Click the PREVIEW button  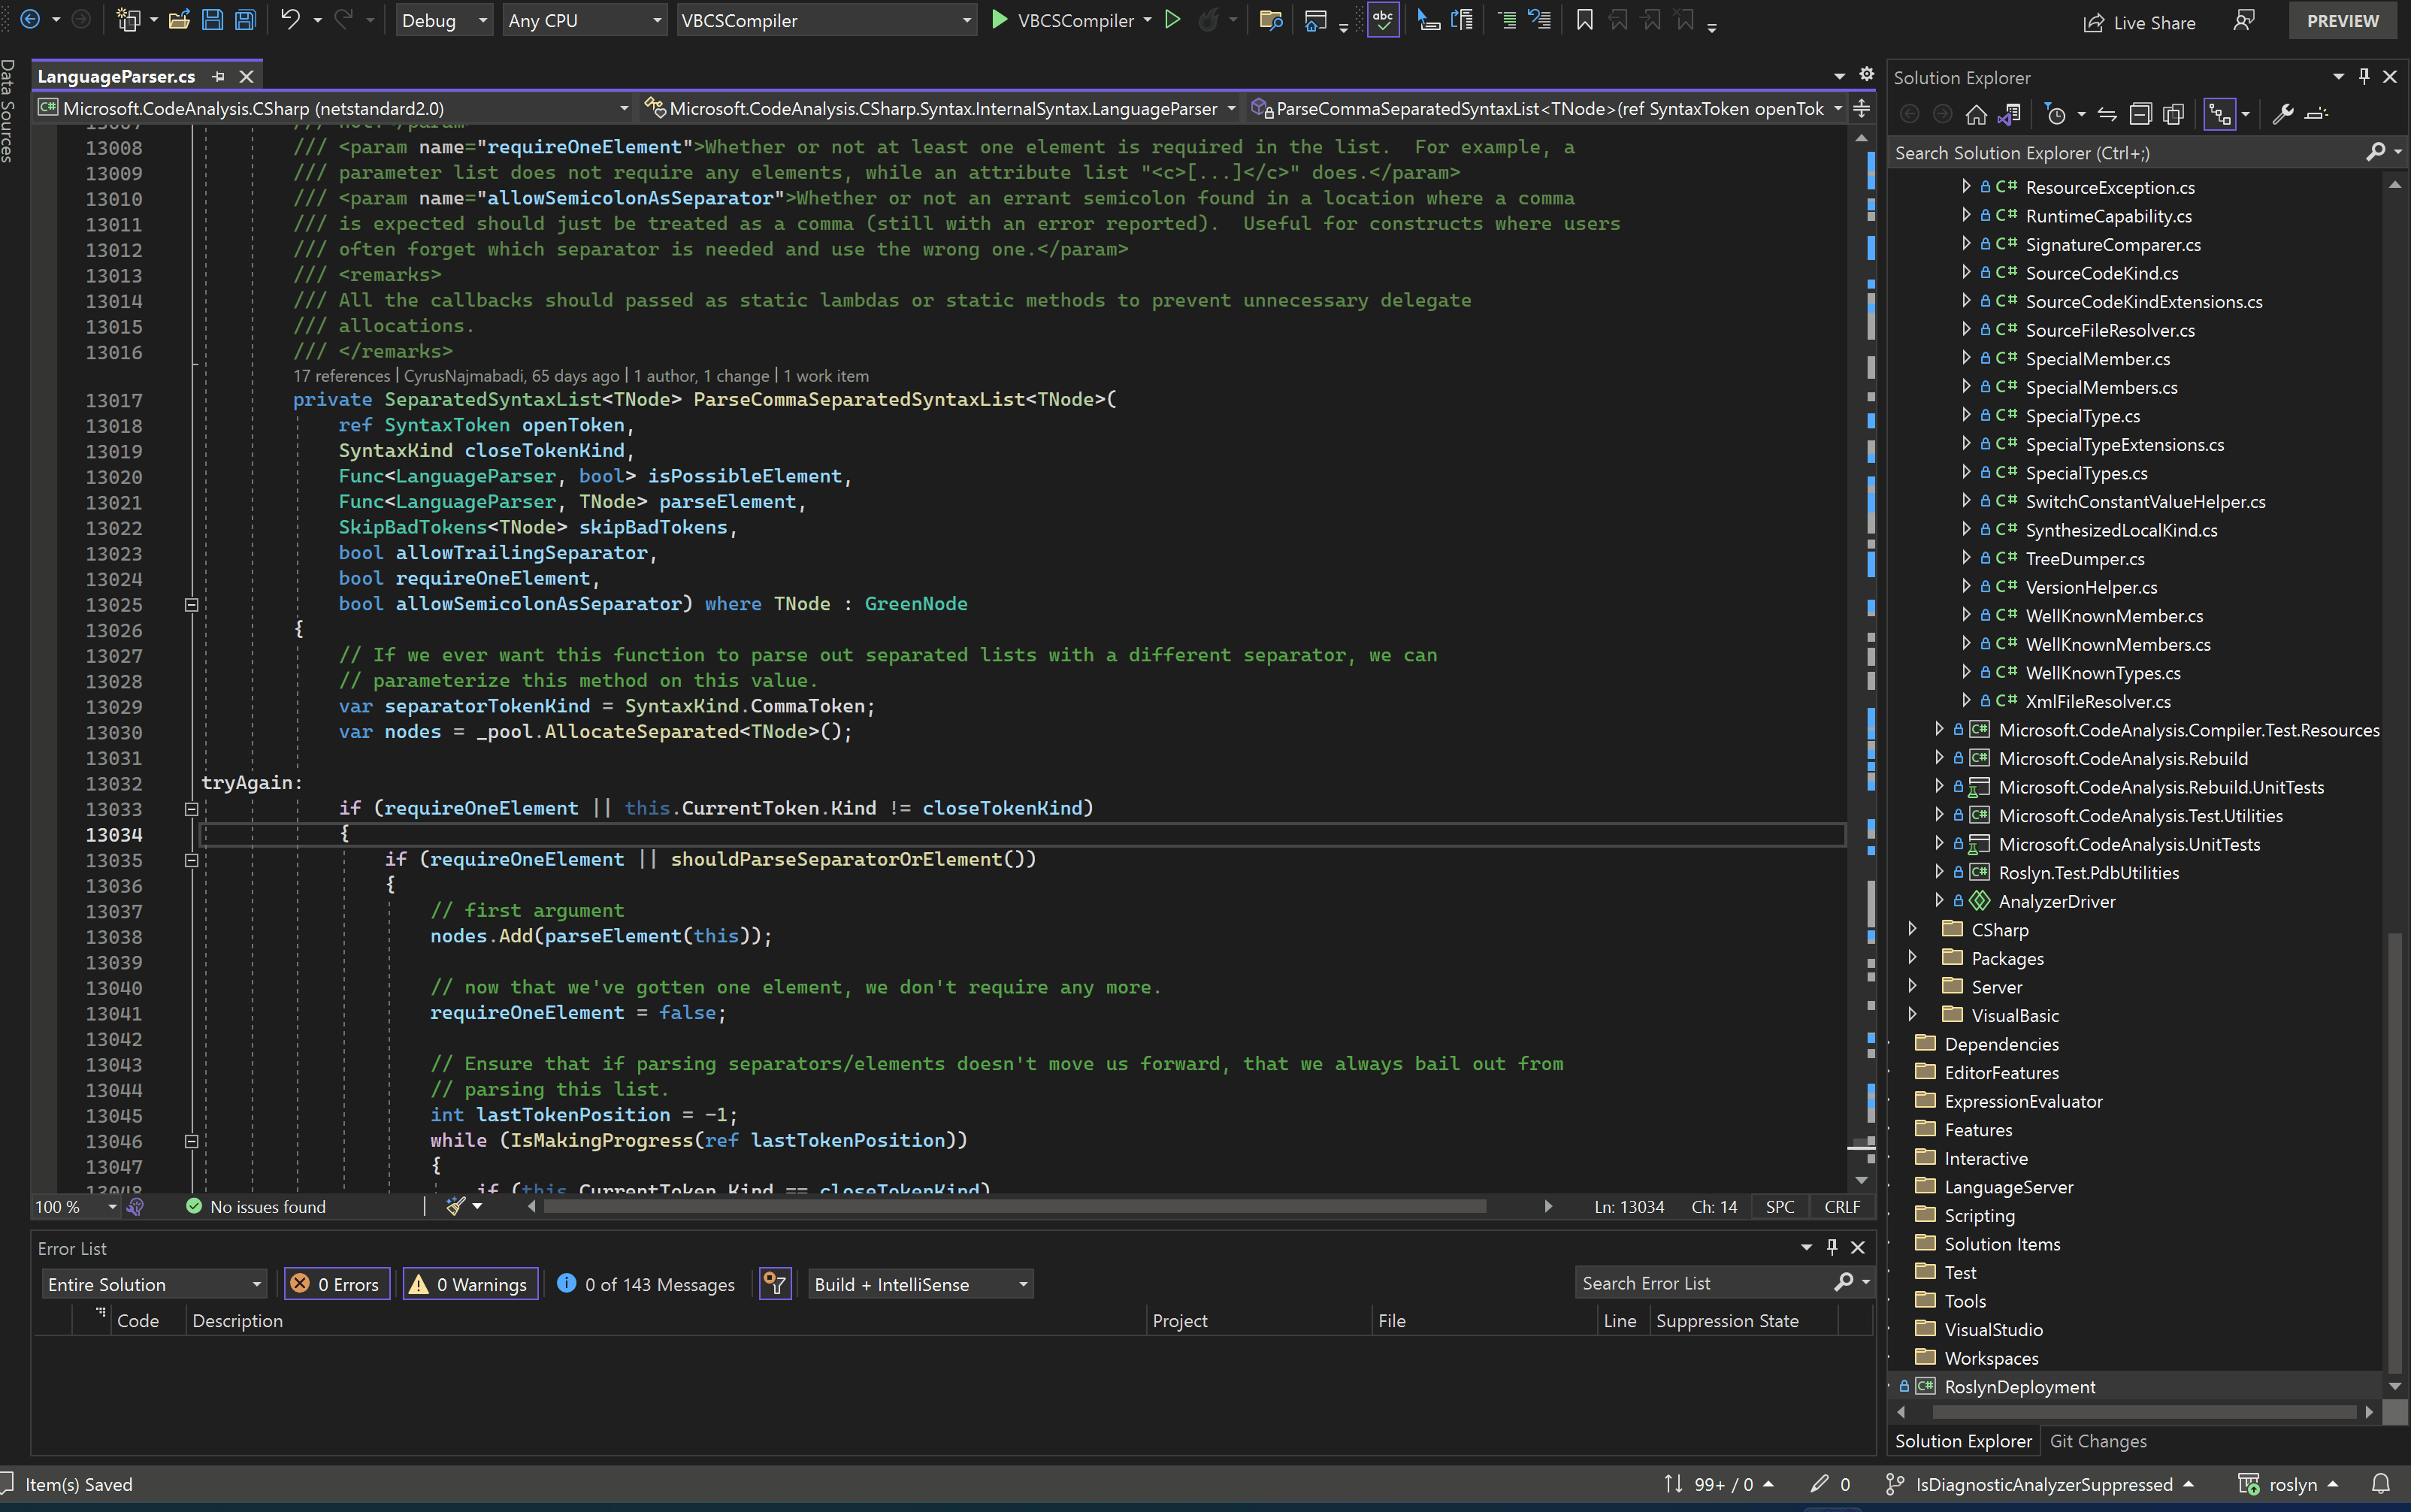(2343, 20)
